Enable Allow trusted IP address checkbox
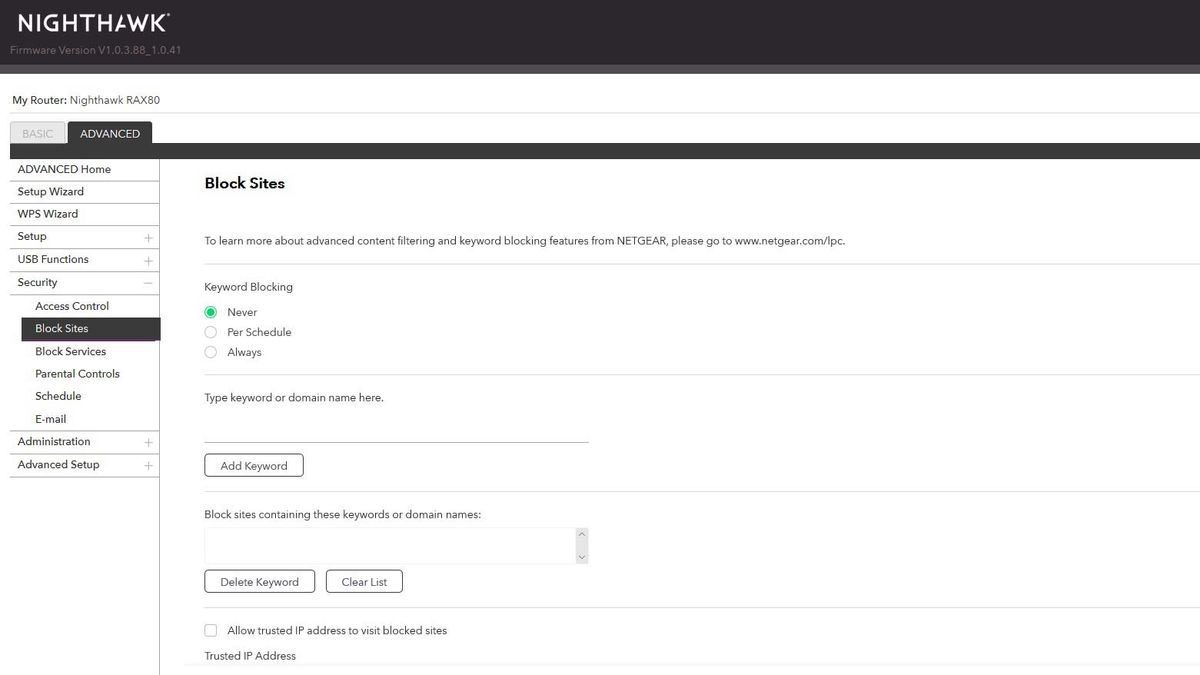 pyautogui.click(x=211, y=631)
